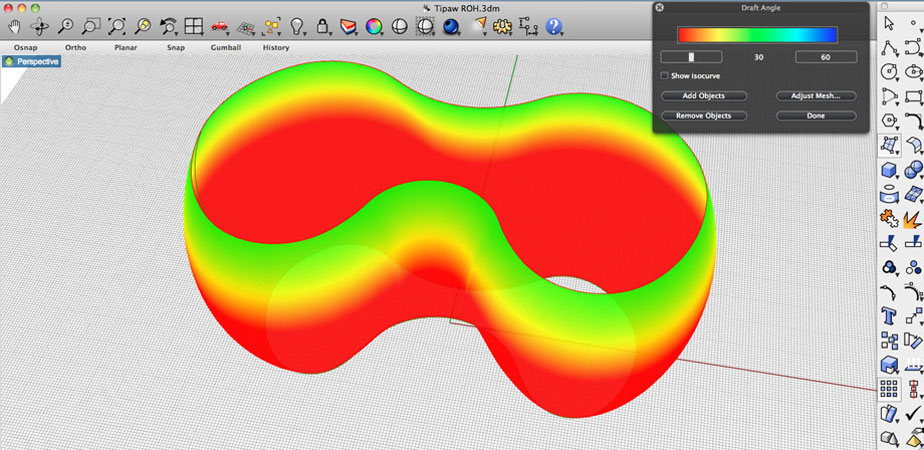The image size is (924, 450).
Task: Click the light bulb visibility icon
Action: pos(297,26)
